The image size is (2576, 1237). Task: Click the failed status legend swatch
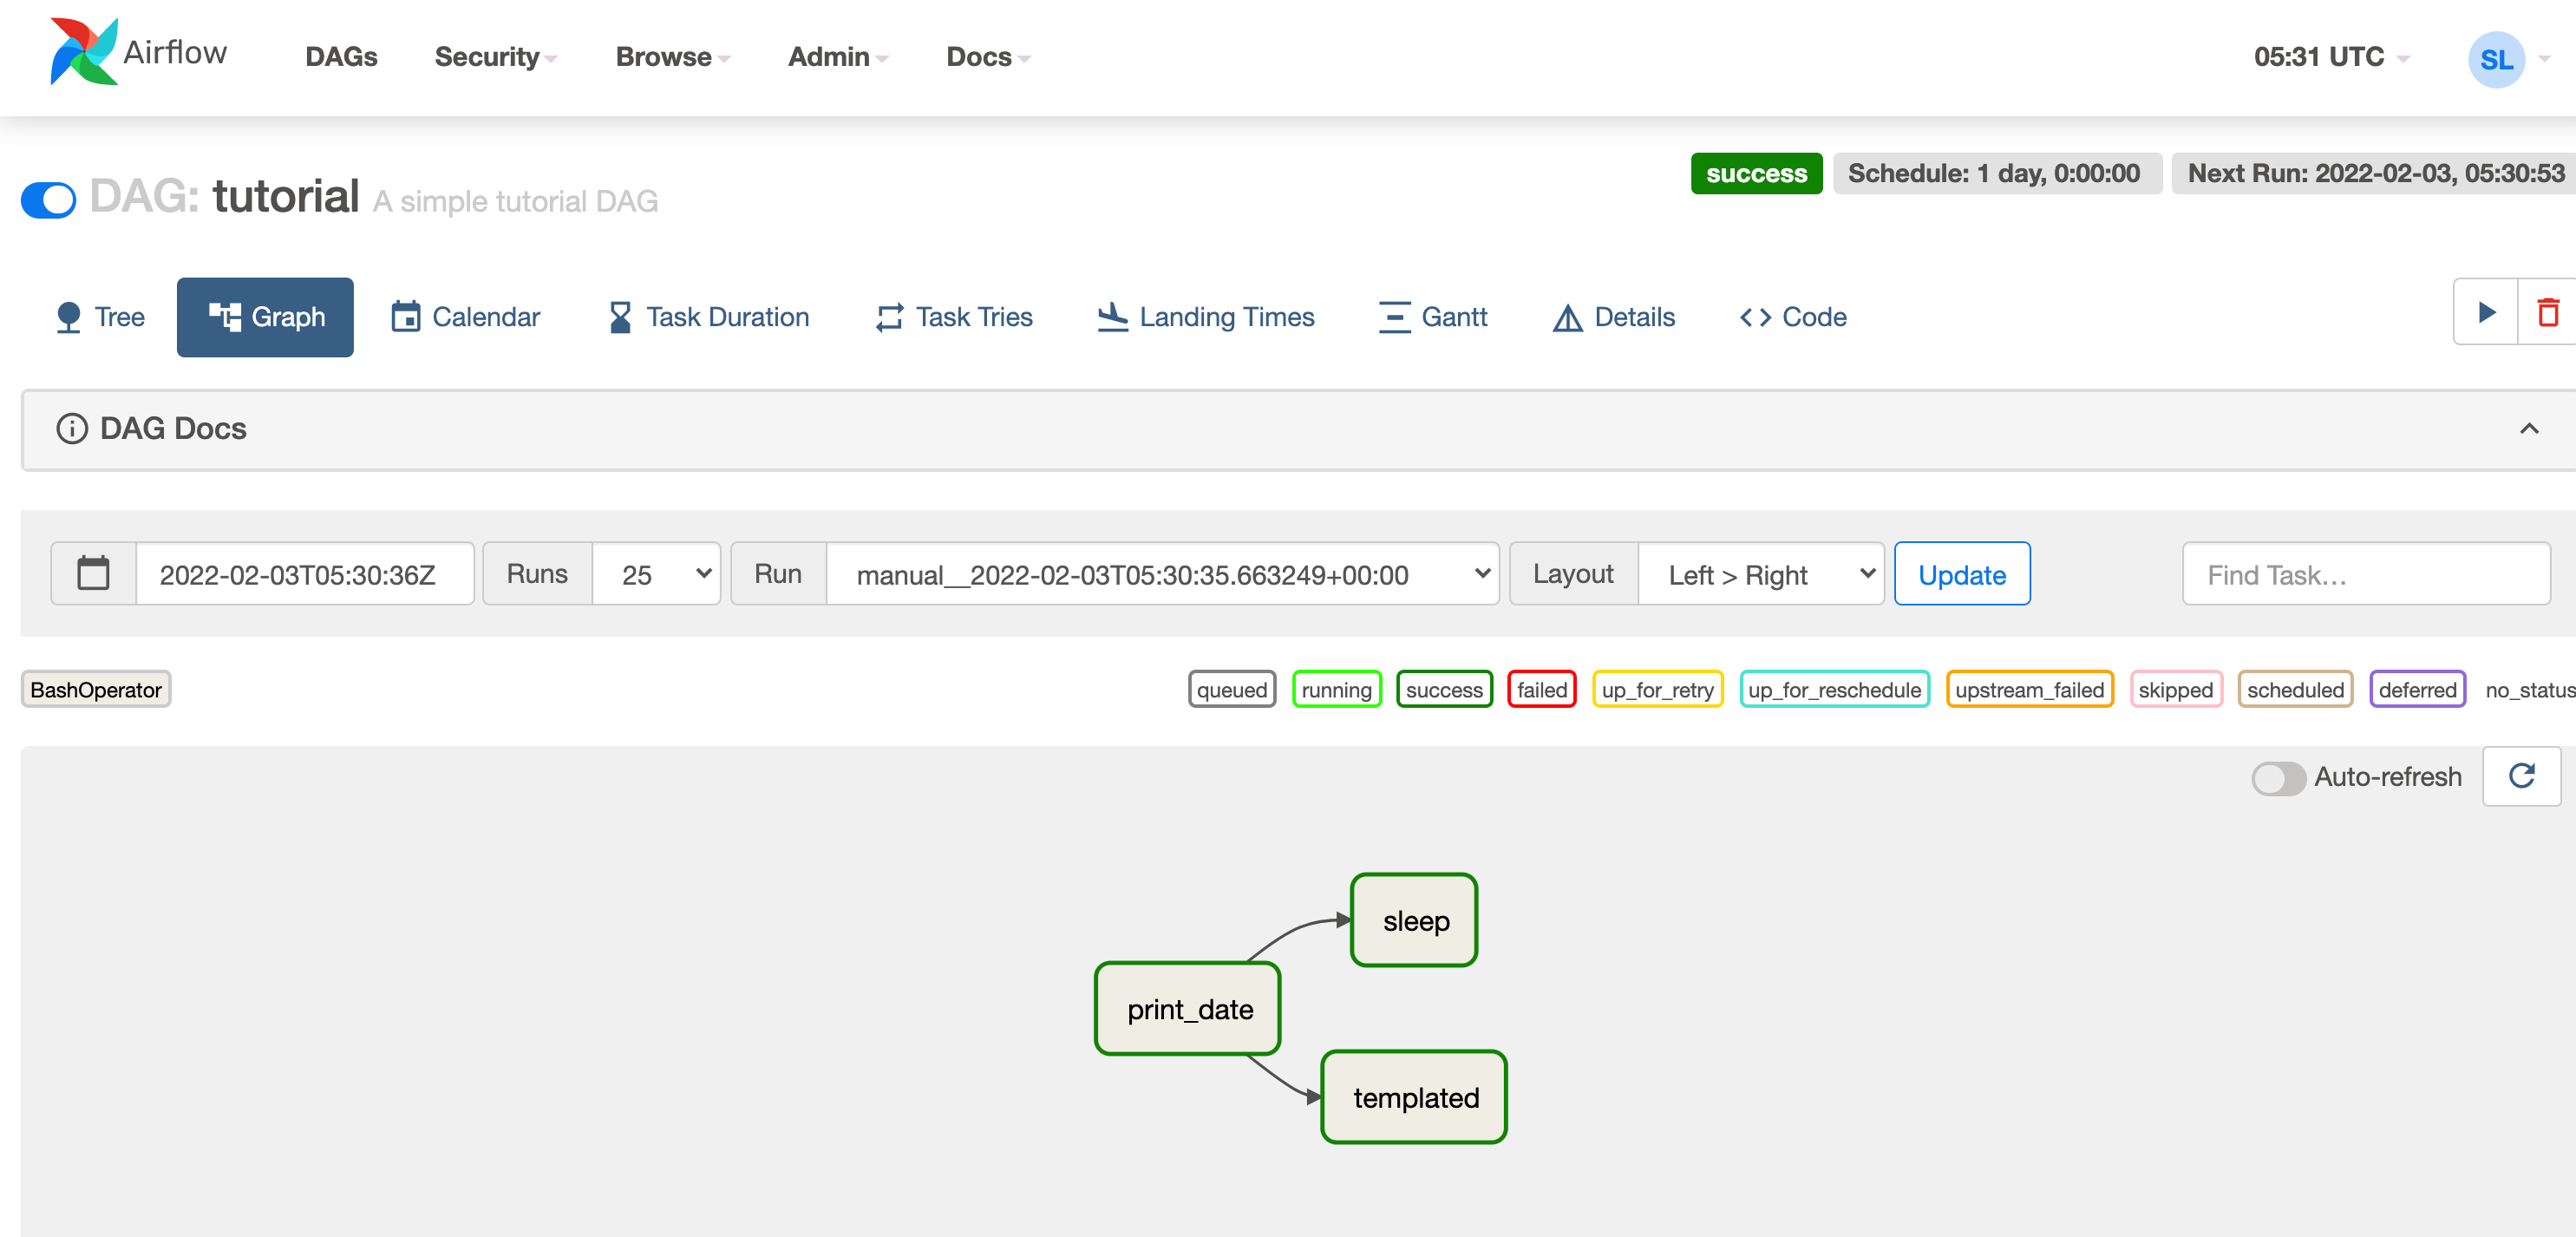(x=1541, y=690)
